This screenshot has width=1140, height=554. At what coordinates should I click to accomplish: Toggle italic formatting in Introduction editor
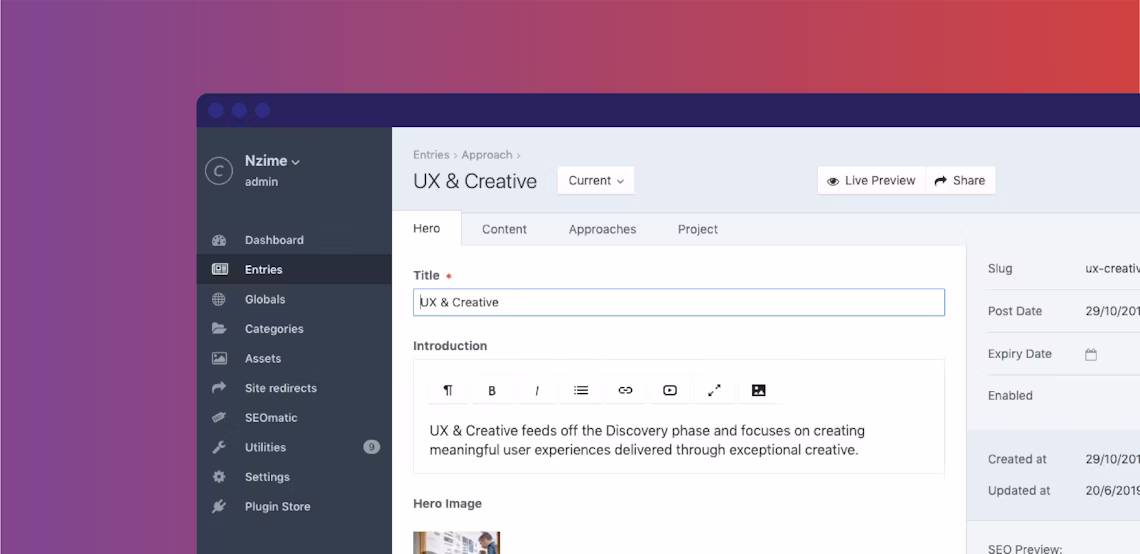coord(537,390)
